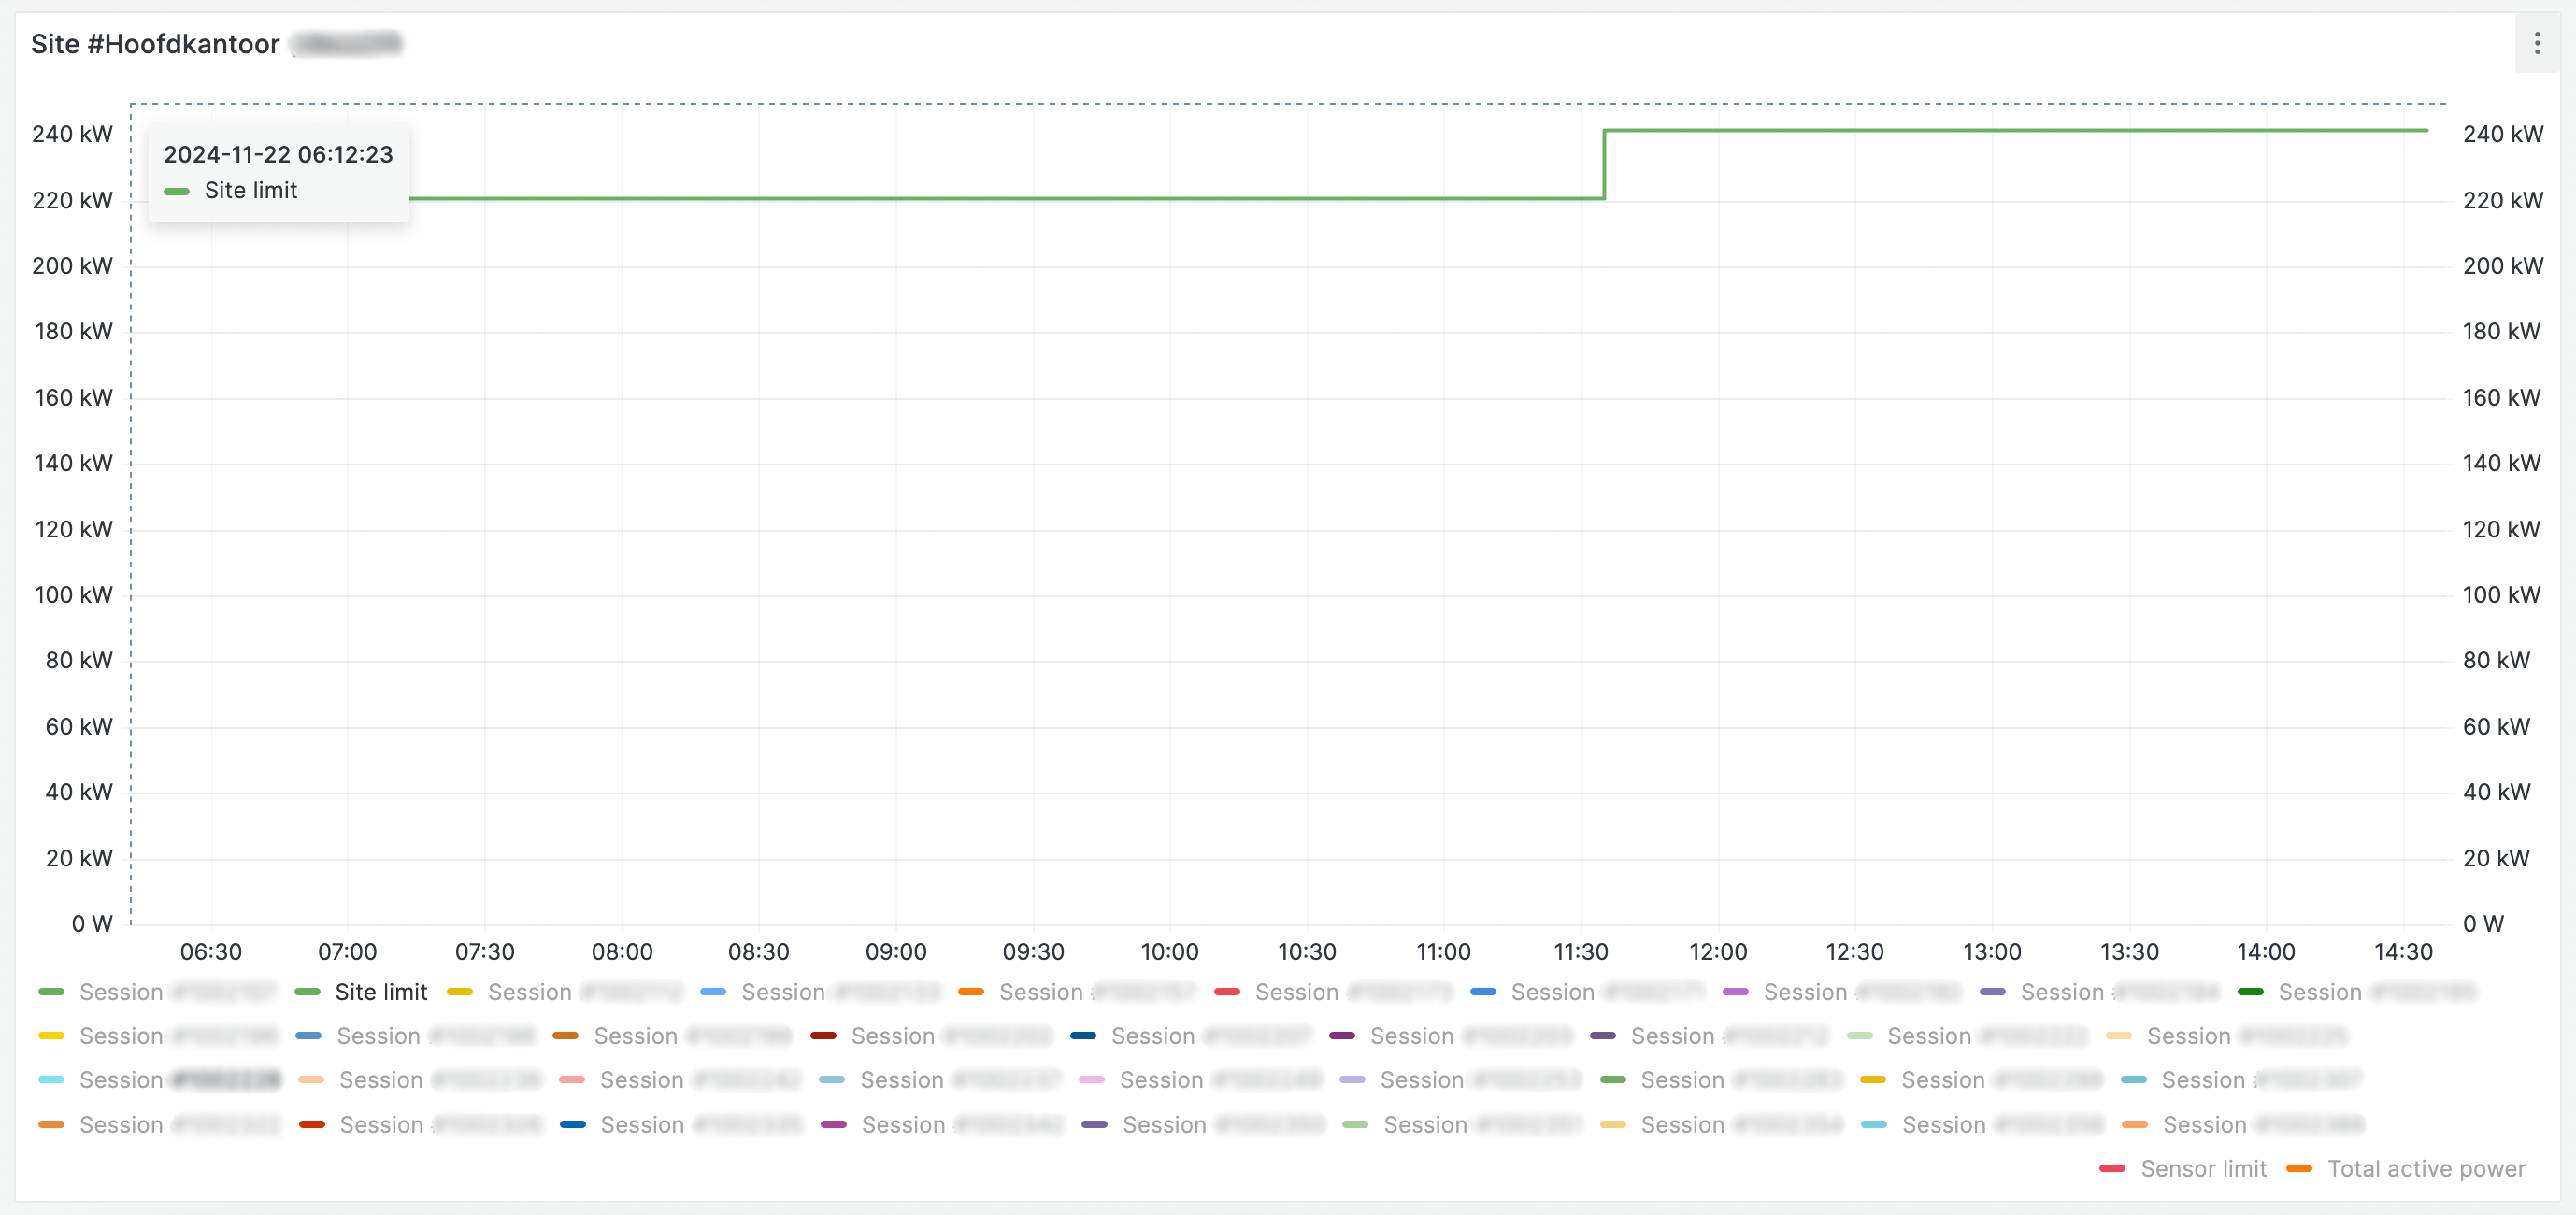Screen dimensions: 2576x1215
Task: Click the 09:00 label on time axis
Action: click(895, 952)
